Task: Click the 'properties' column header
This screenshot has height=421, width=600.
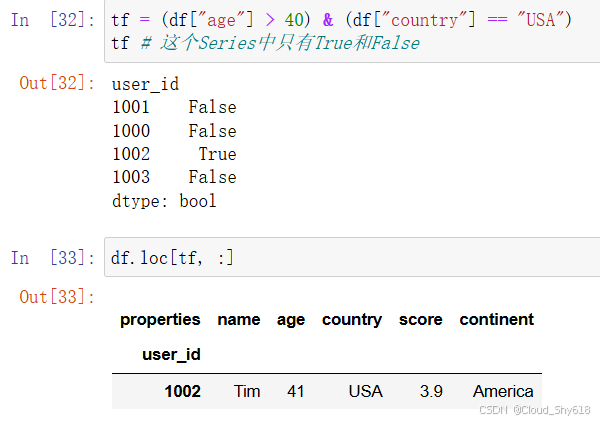Action: tap(160, 320)
